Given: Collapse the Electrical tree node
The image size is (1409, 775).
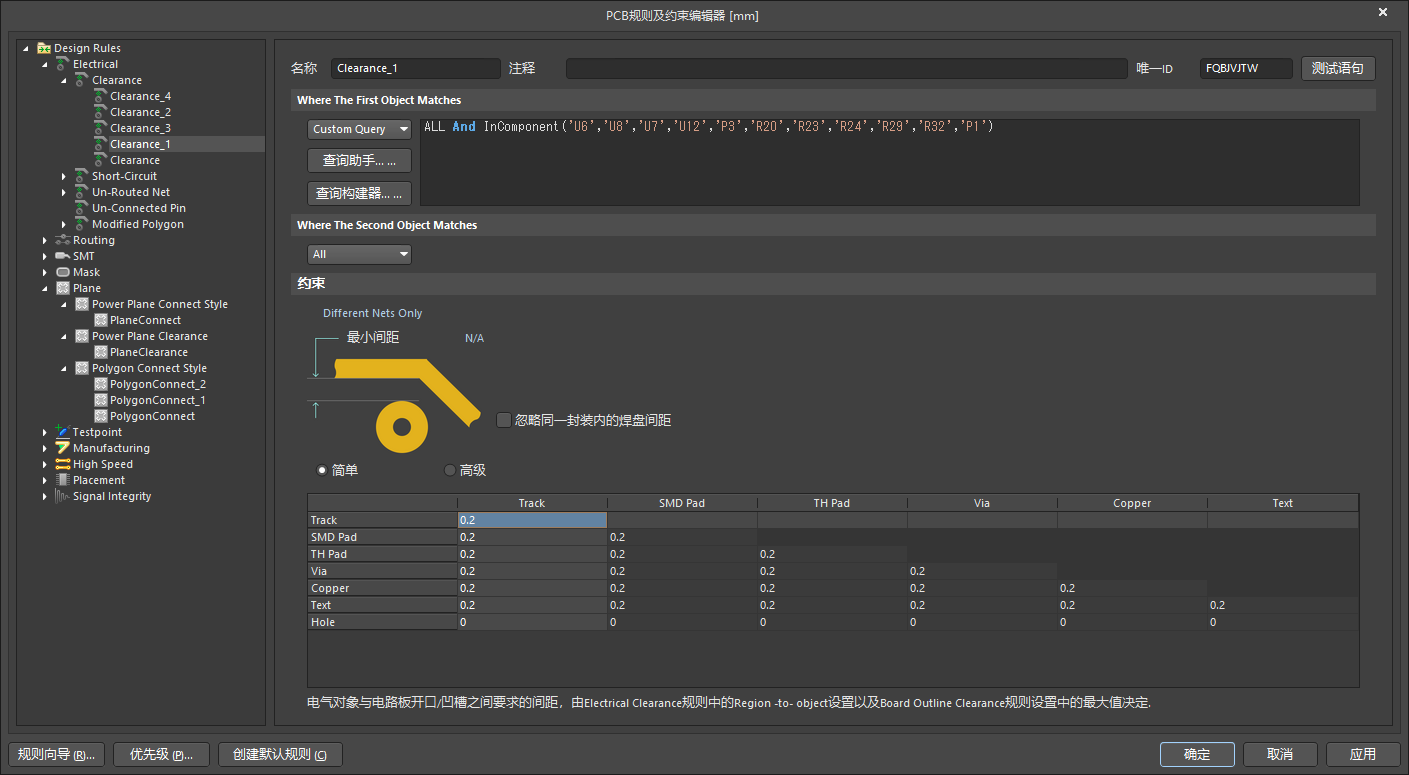Looking at the screenshot, I should 45,64.
